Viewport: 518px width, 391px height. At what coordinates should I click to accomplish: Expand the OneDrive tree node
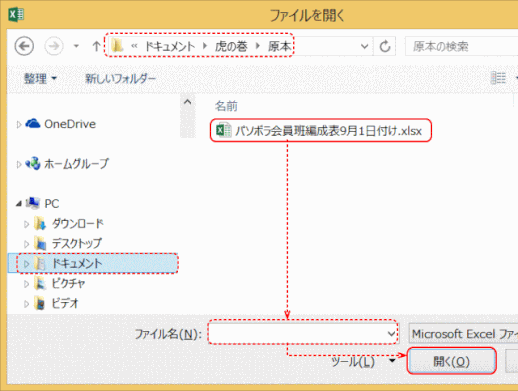tap(19, 124)
